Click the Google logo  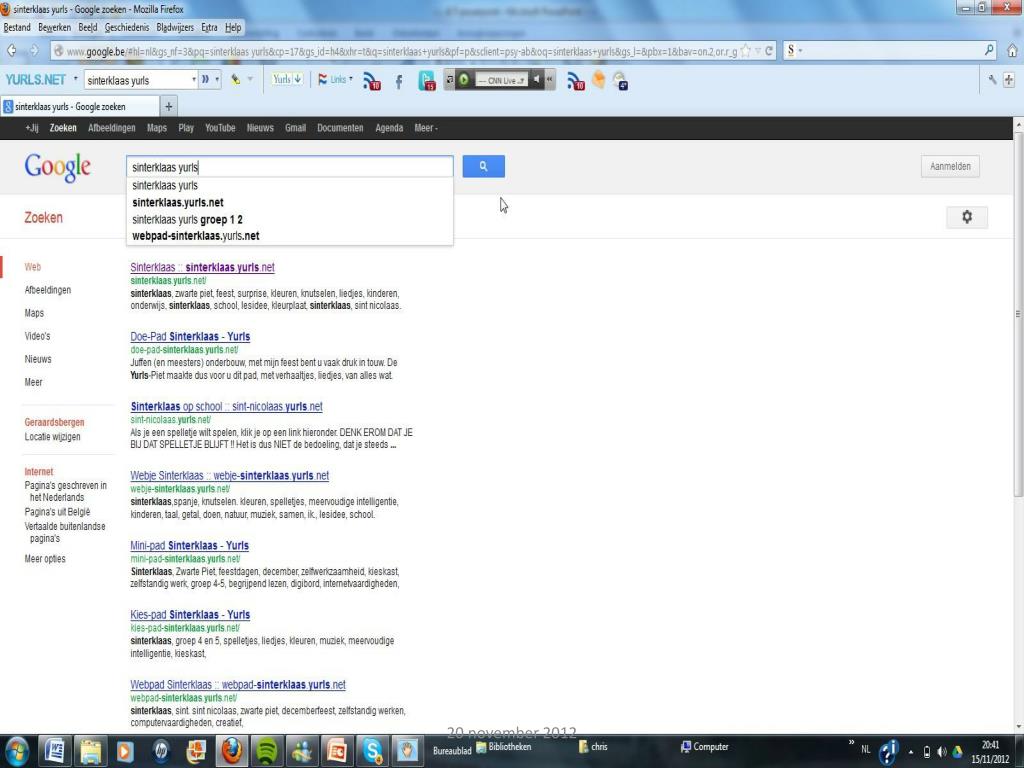click(57, 168)
